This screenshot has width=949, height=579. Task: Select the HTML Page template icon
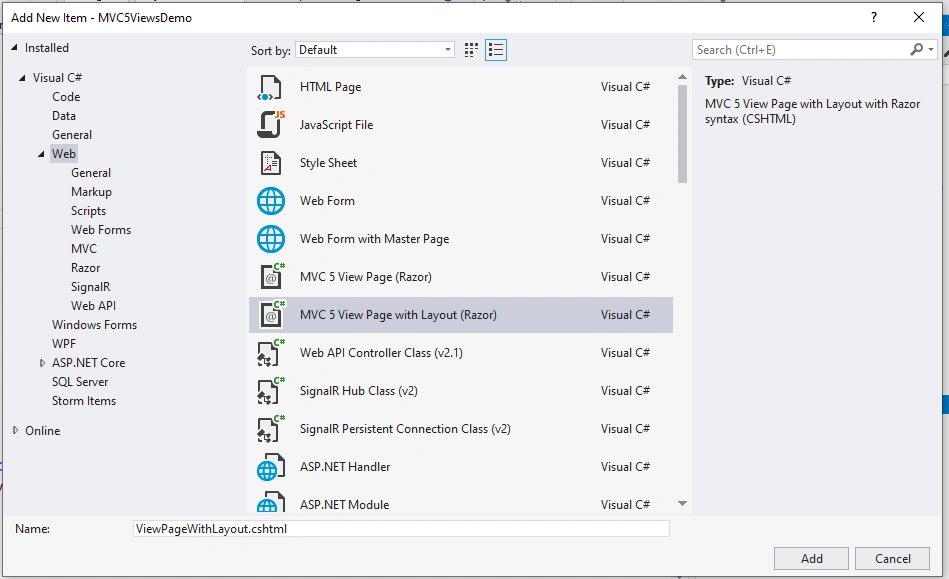click(270, 87)
